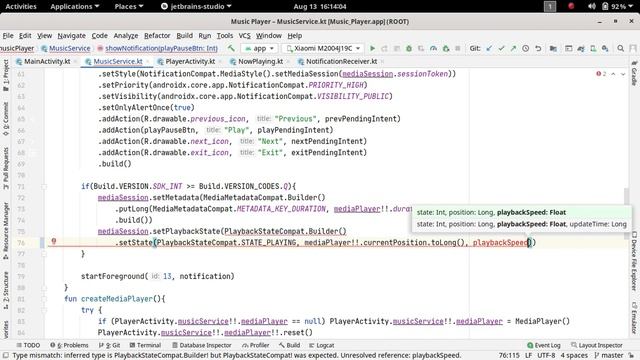Click Activities in the top bar
Screen dimensions: 640x360
pos(20,6)
